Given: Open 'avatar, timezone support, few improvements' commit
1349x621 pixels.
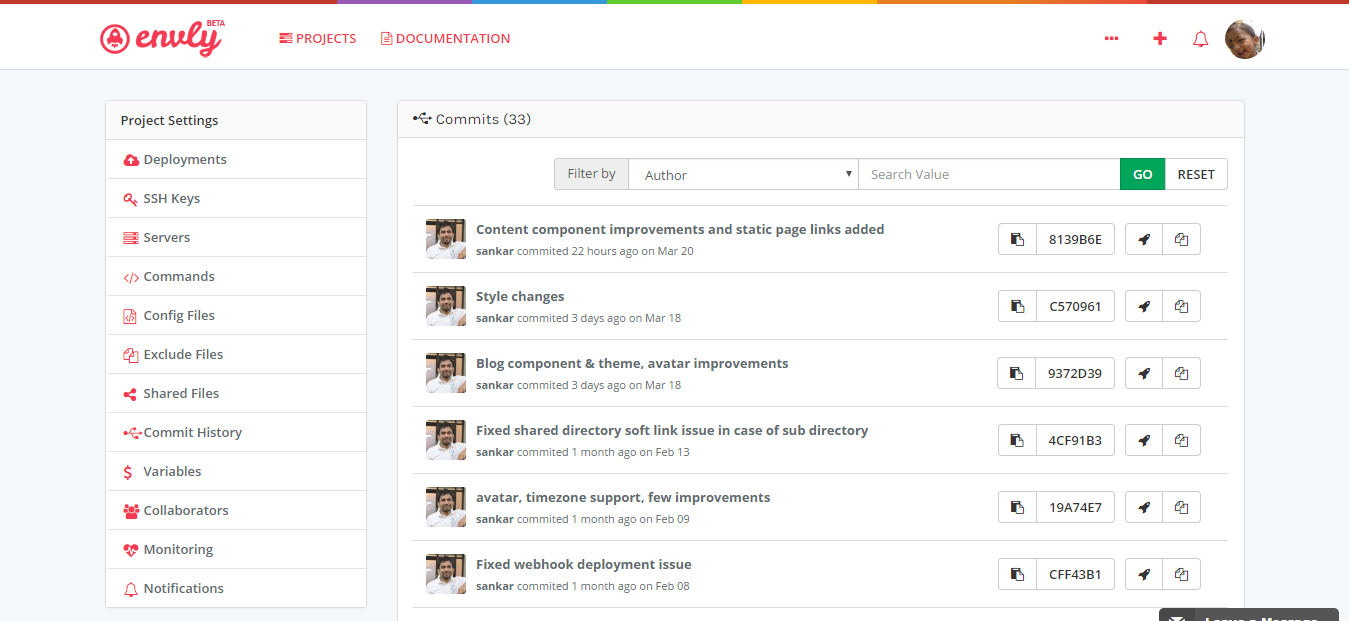Looking at the screenshot, I should [x=623, y=497].
